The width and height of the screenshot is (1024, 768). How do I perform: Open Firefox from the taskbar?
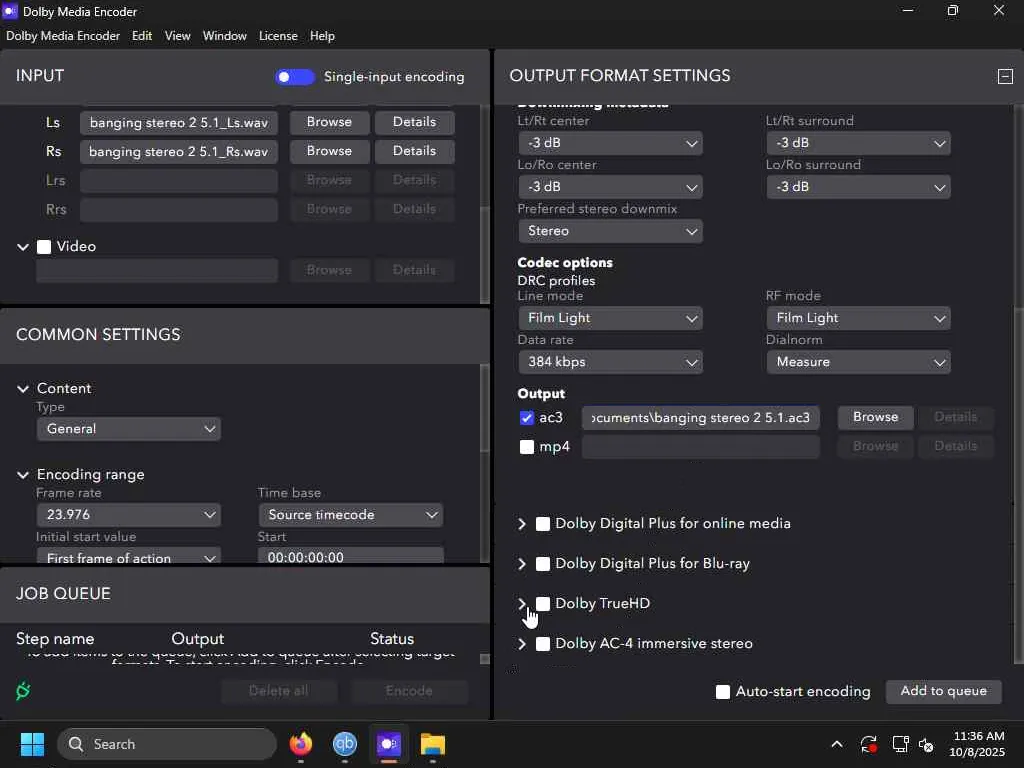(x=301, y=744)
